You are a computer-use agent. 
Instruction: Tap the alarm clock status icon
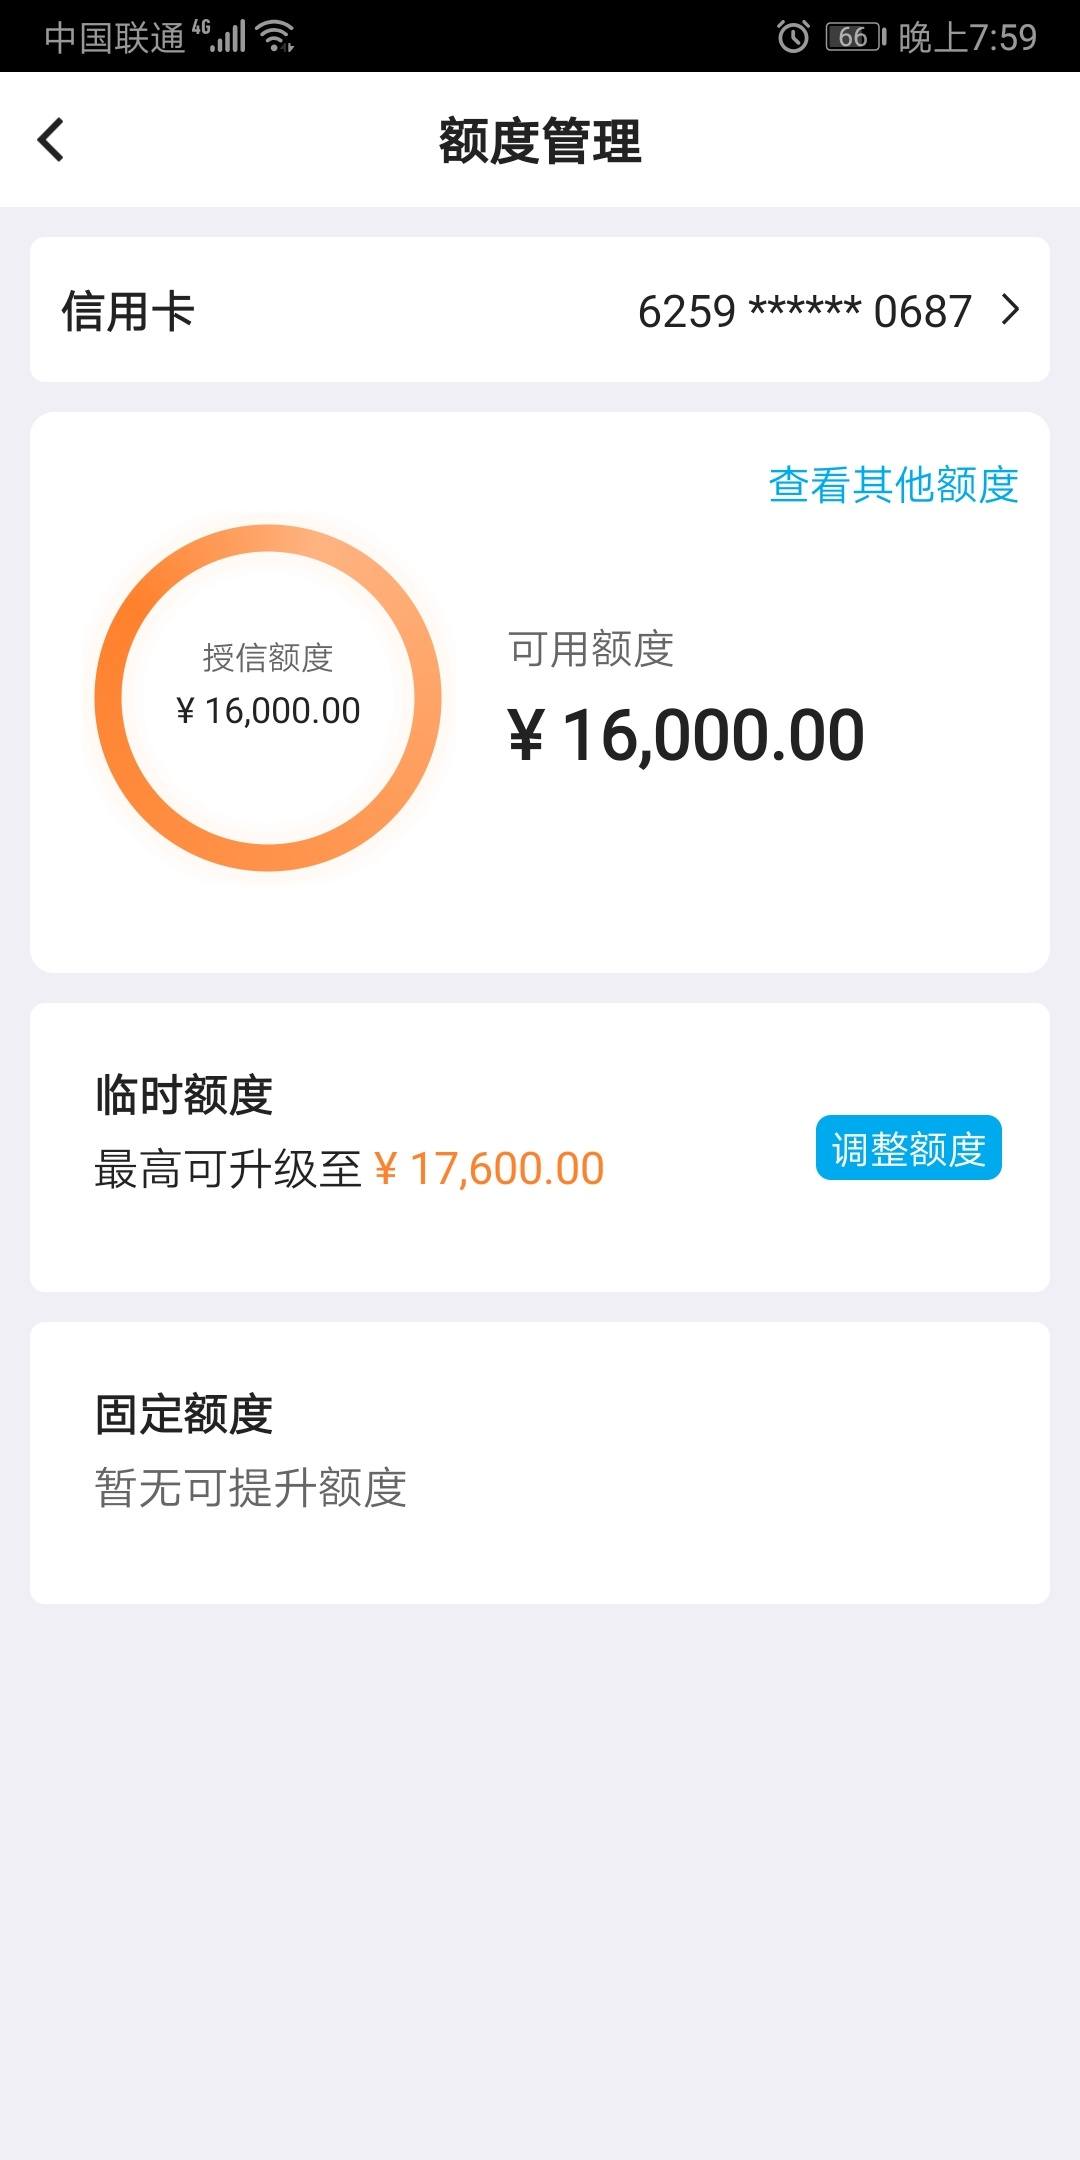click(793, 37)
